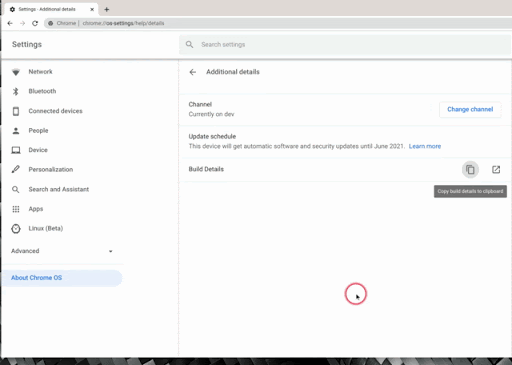
Task: Focus the Search settings field
Action: (x=345, y=45)
